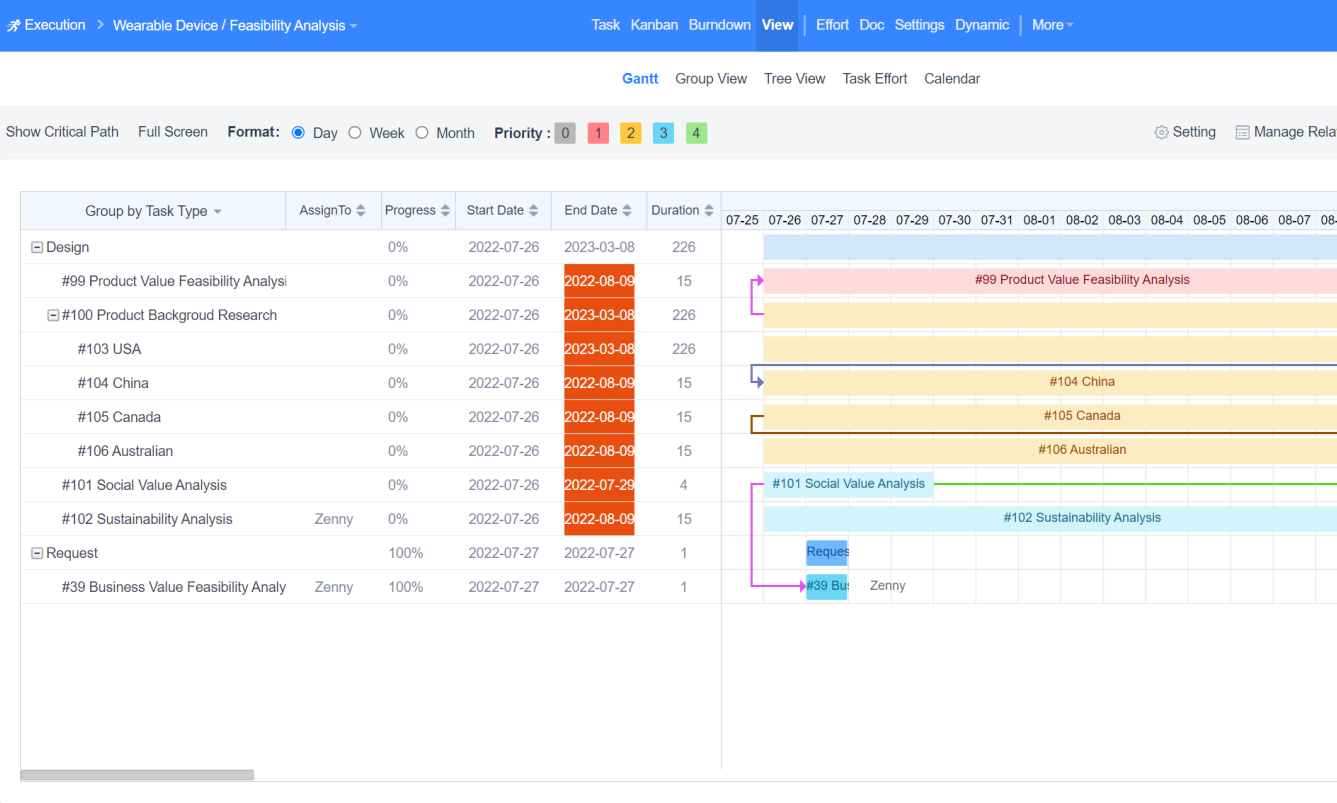This screenshot has height=803, width=1337.
Task: Sort by End Date column arrows
Action: (627, 211)
